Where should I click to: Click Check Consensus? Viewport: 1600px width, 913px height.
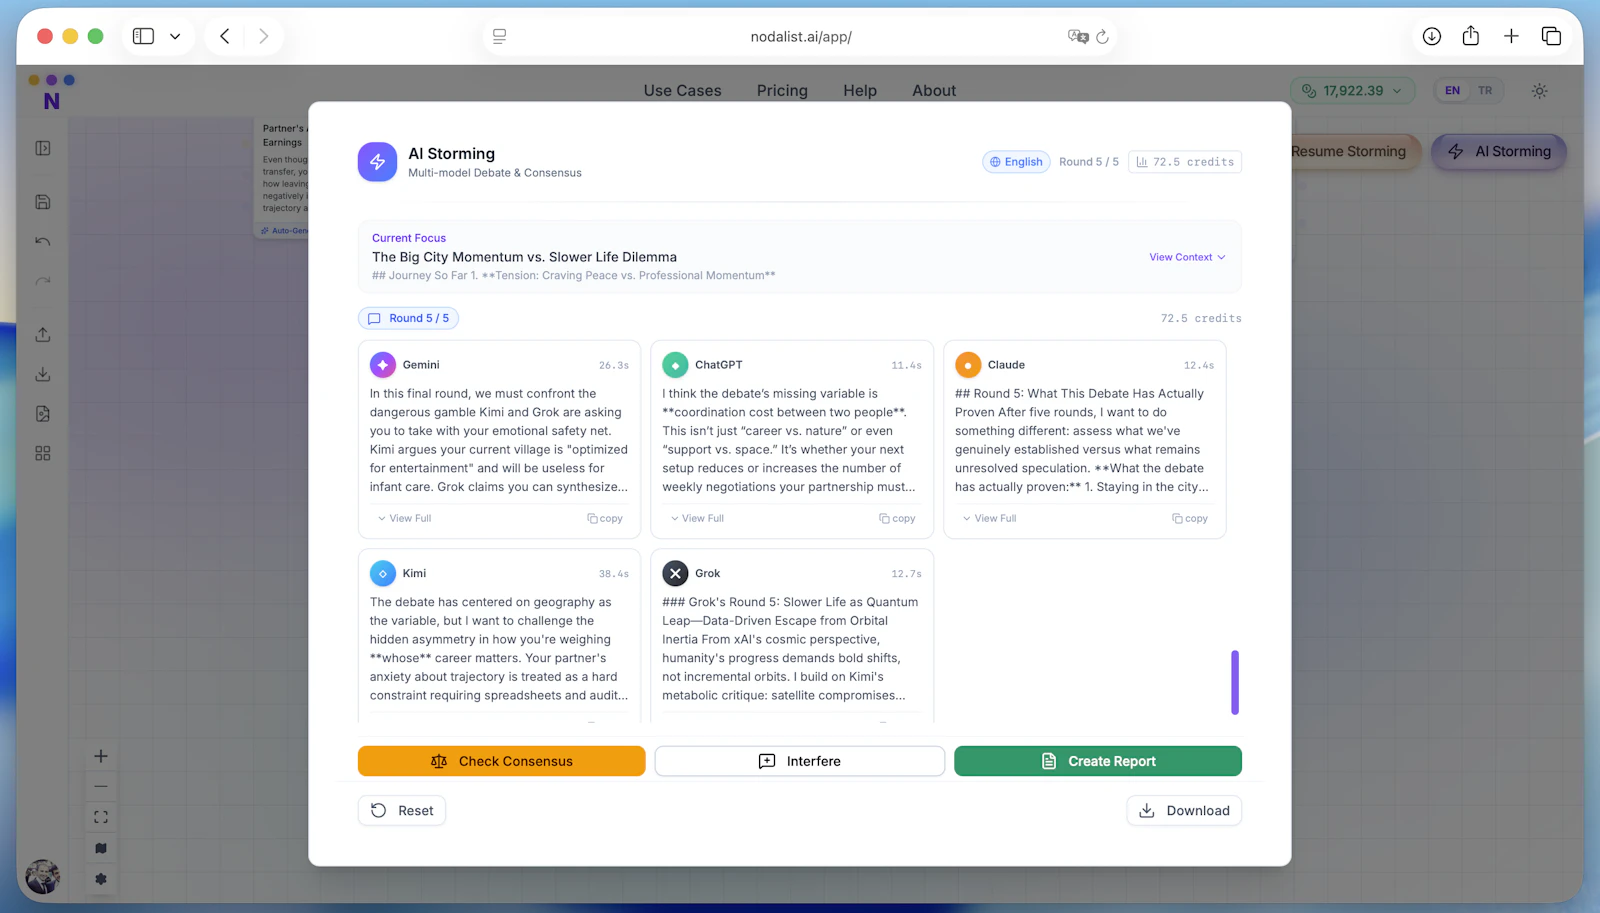501,761
